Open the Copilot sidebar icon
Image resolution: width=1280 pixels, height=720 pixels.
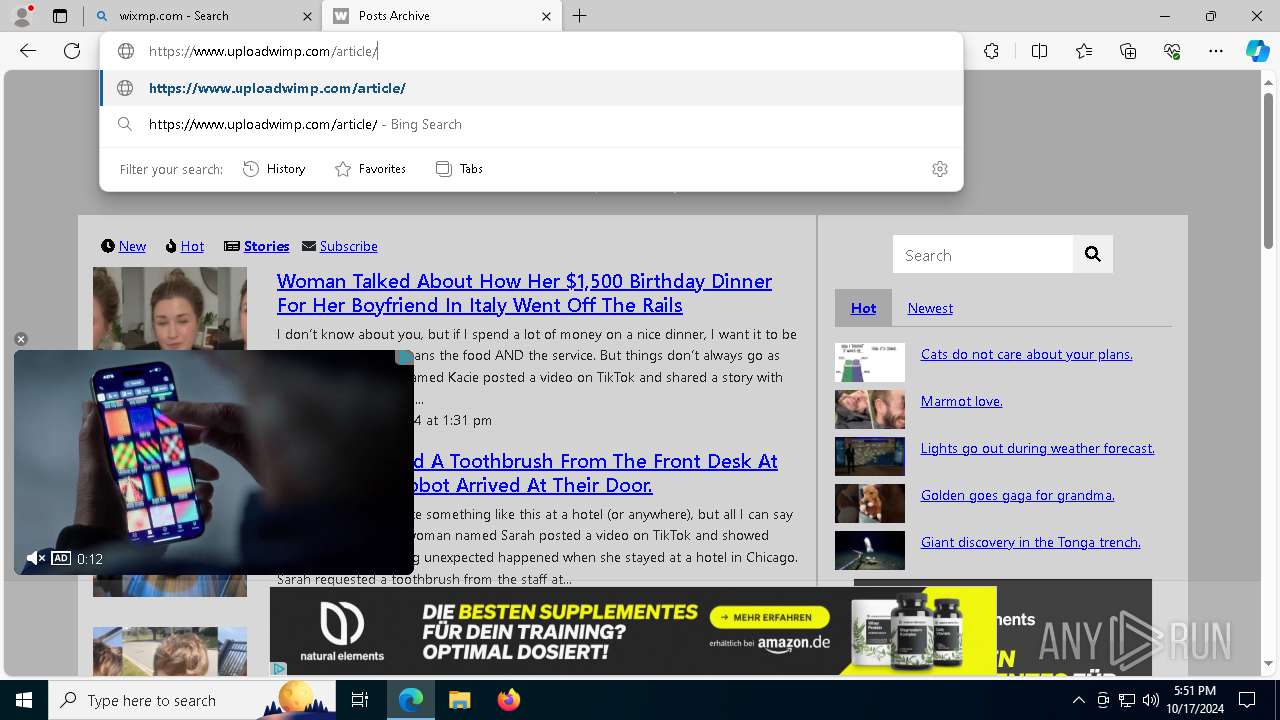click(x=1257, y=51)
